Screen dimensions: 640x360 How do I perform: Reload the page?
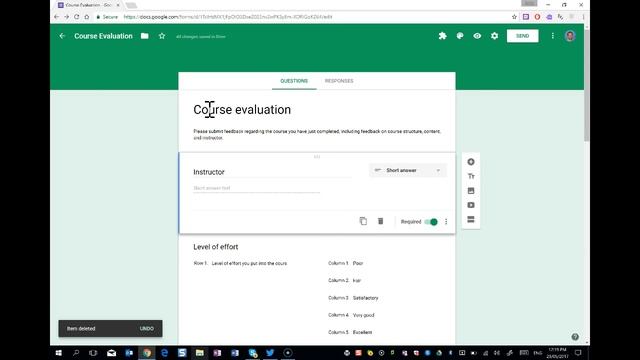[77, 17]
